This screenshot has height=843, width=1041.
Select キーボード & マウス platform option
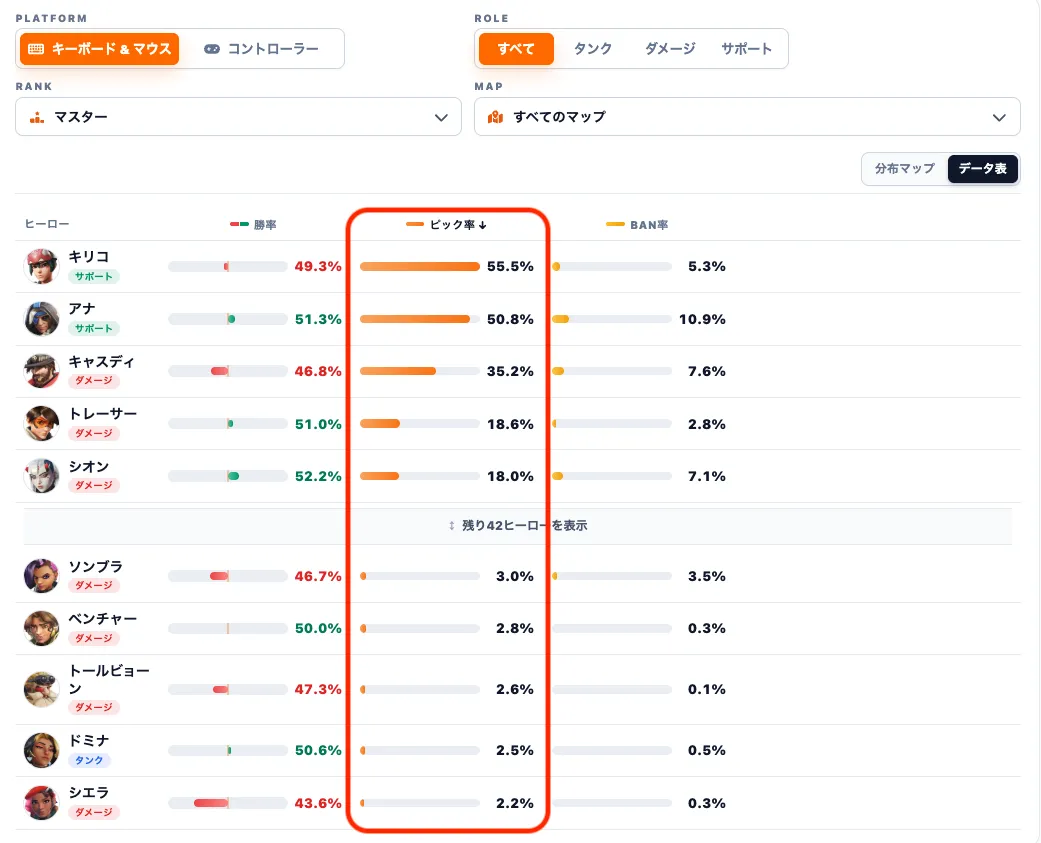(100, 49)
